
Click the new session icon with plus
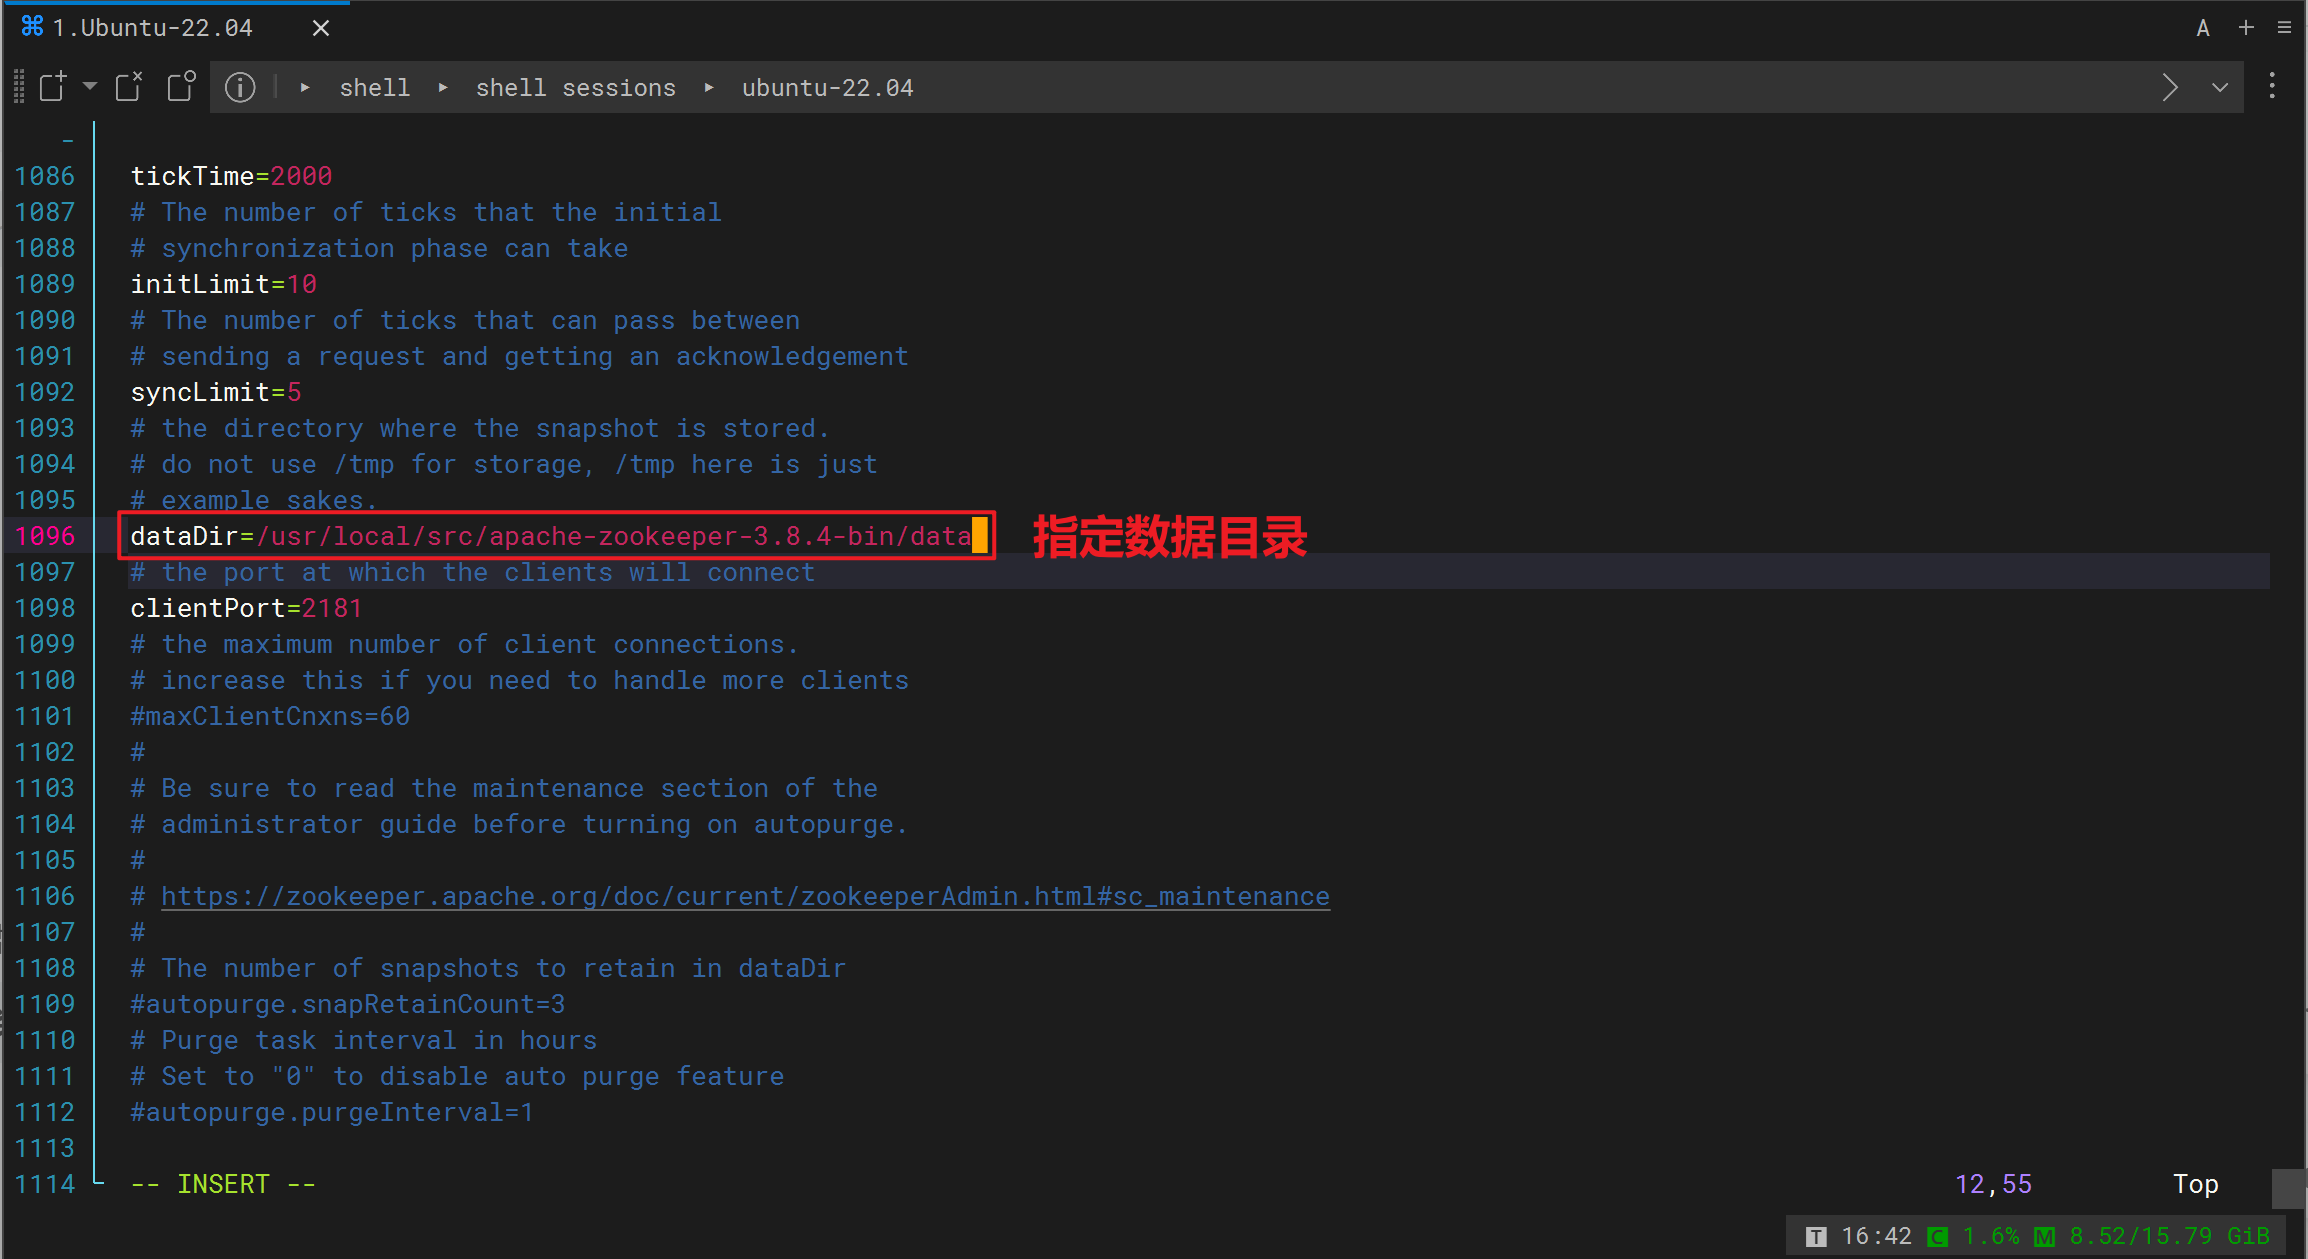tap(52, 87)
